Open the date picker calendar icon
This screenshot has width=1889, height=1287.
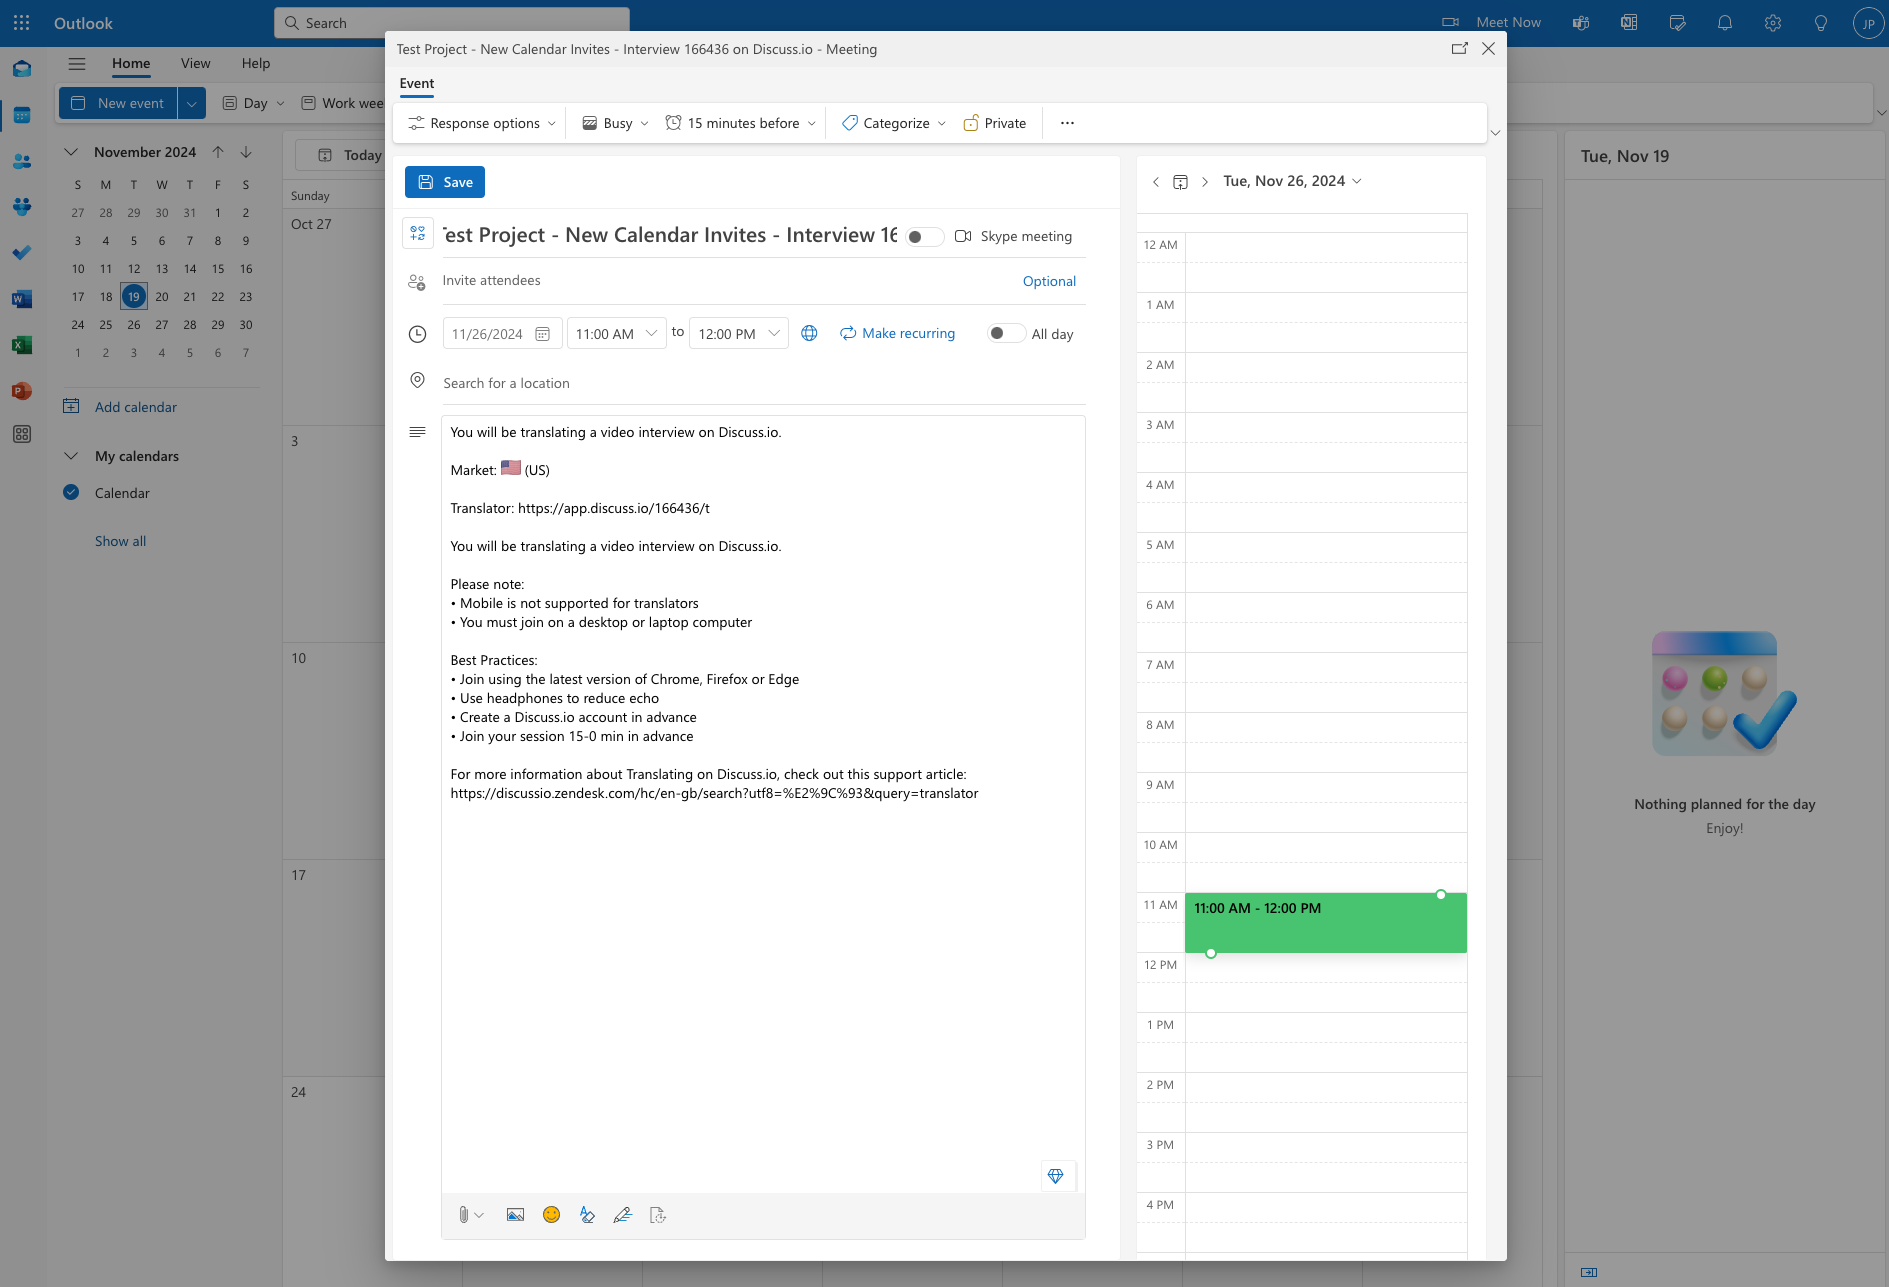(543, 334)
